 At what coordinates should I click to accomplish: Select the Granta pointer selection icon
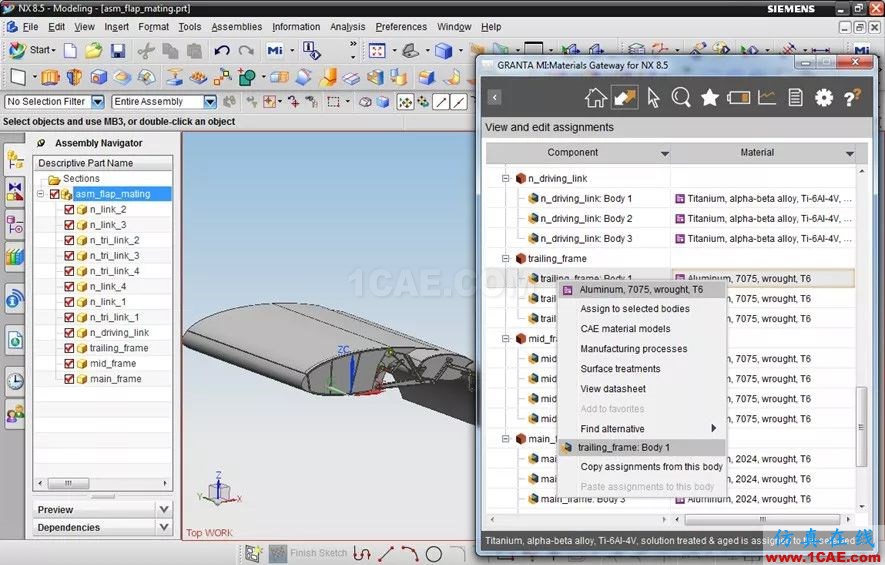tap(653, 98)
